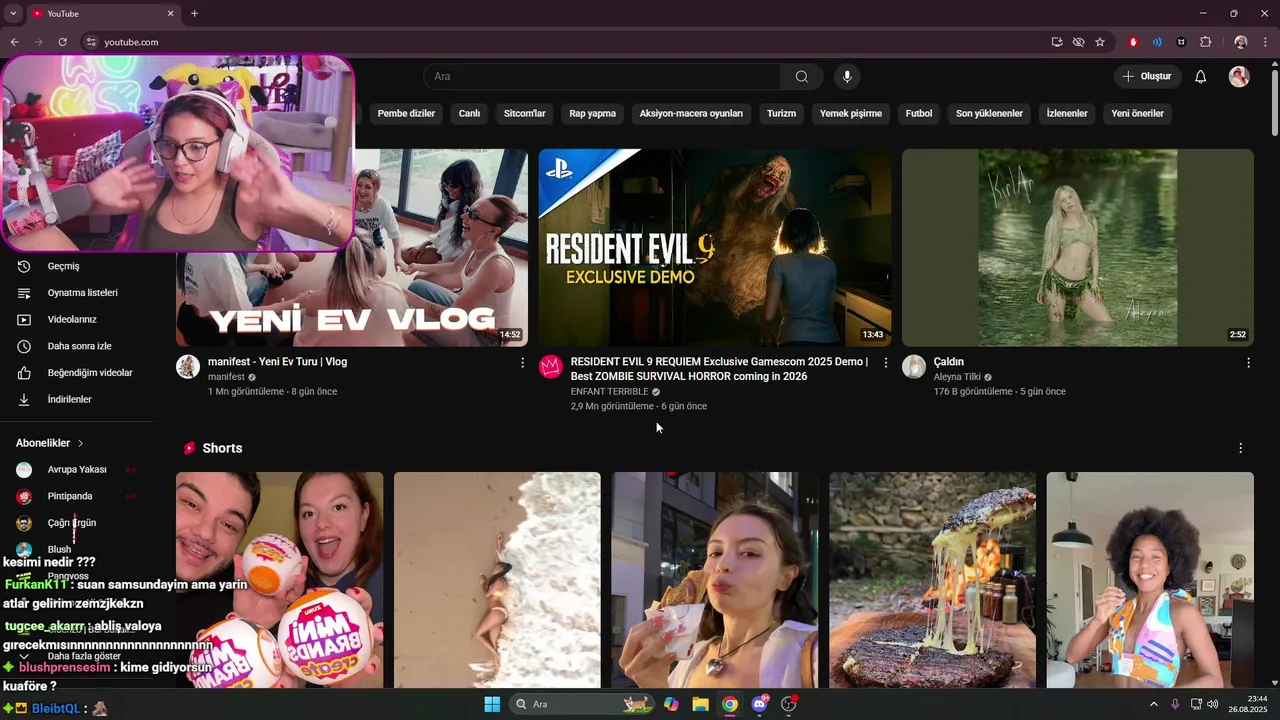1280x720 pixels.
Task: Play the Yeni Ev Vlog video thumbnail
Action: pos(440,248)
